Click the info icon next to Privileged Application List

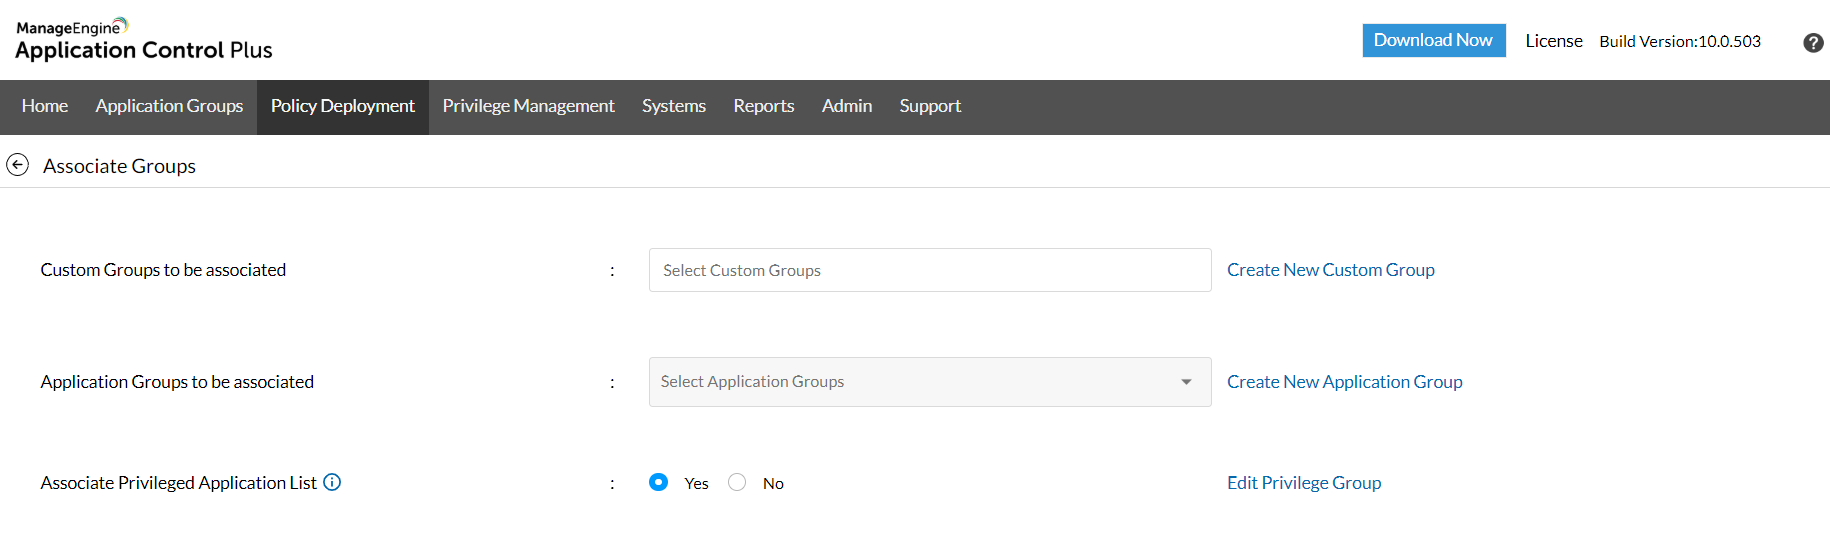332,482
